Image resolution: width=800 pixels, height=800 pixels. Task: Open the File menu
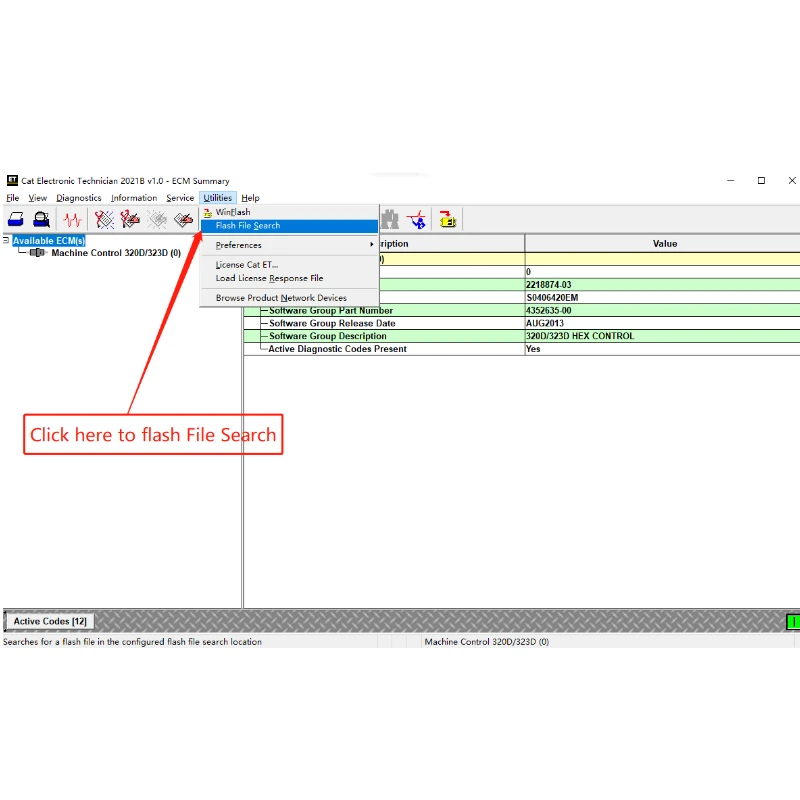pyautogui.click(x=13, y=198)
